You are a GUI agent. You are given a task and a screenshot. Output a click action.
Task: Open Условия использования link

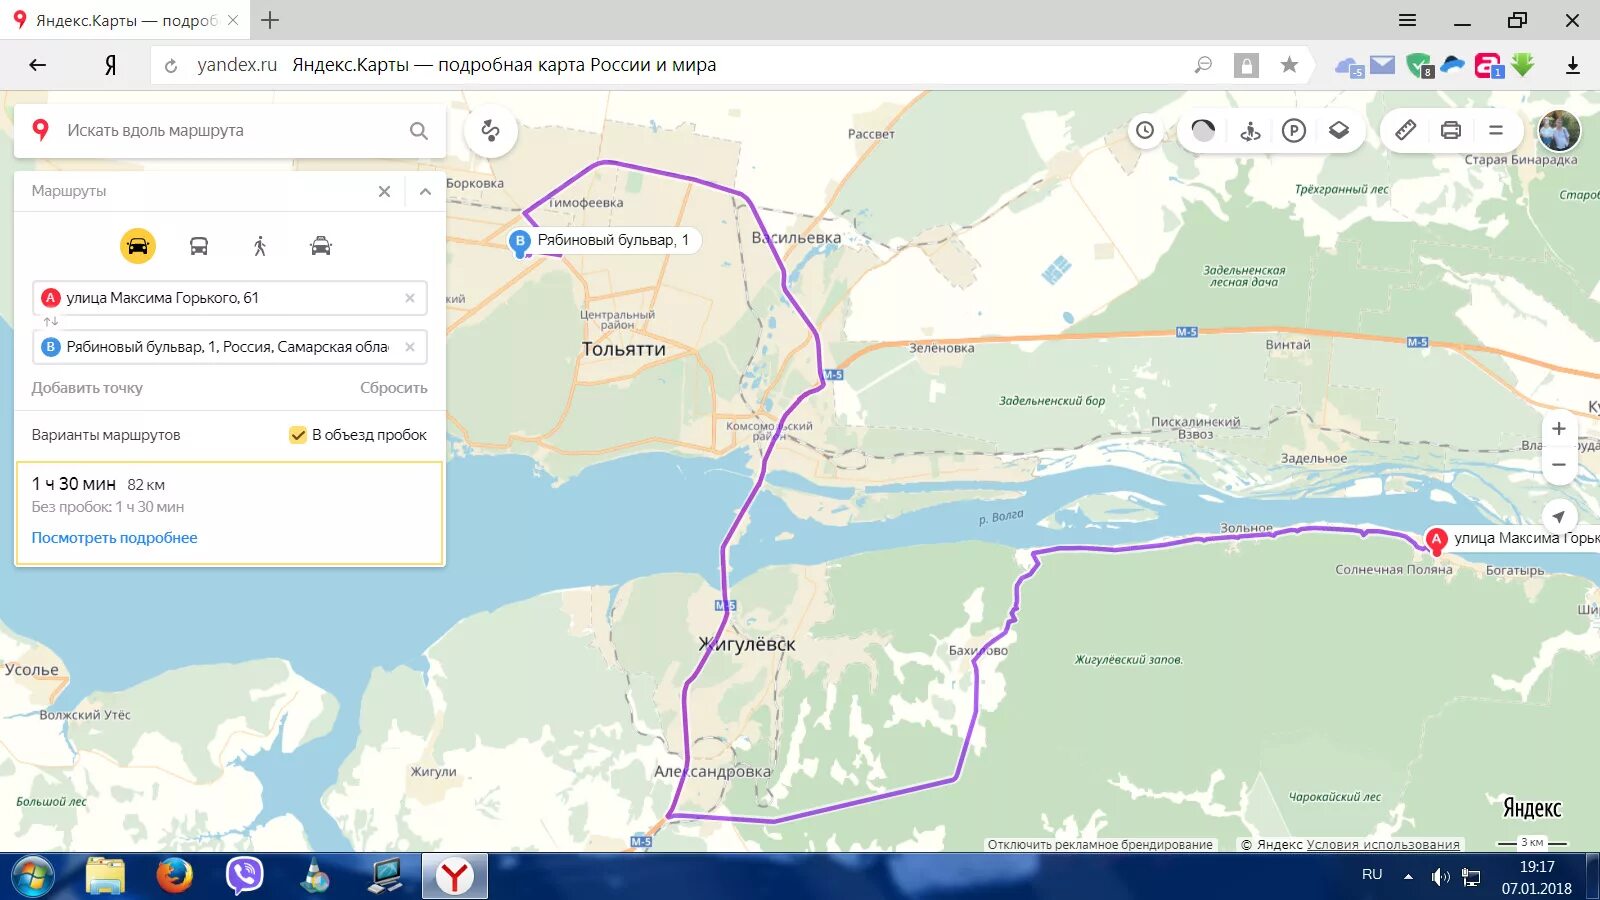coord(1383,845)
